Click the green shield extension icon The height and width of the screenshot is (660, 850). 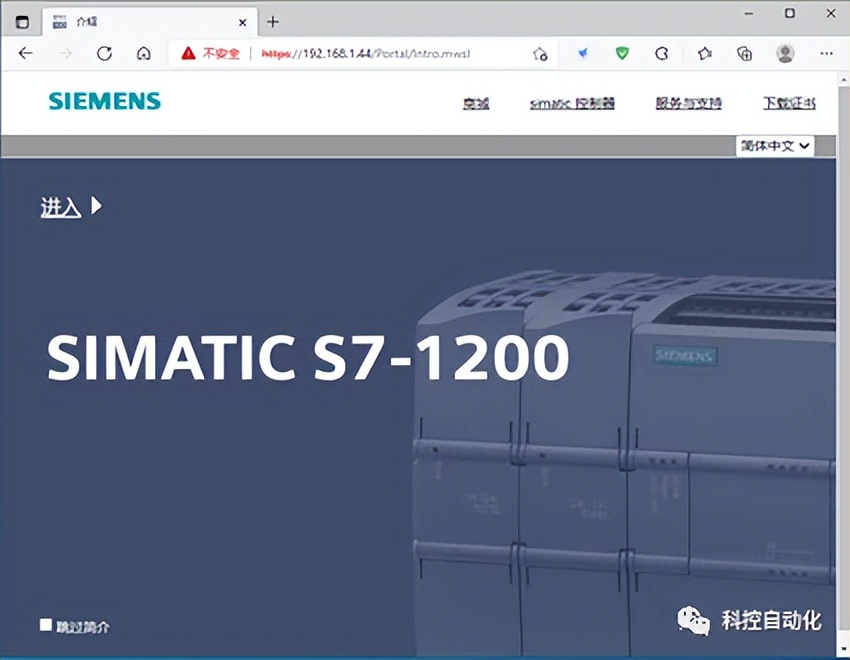621,53
